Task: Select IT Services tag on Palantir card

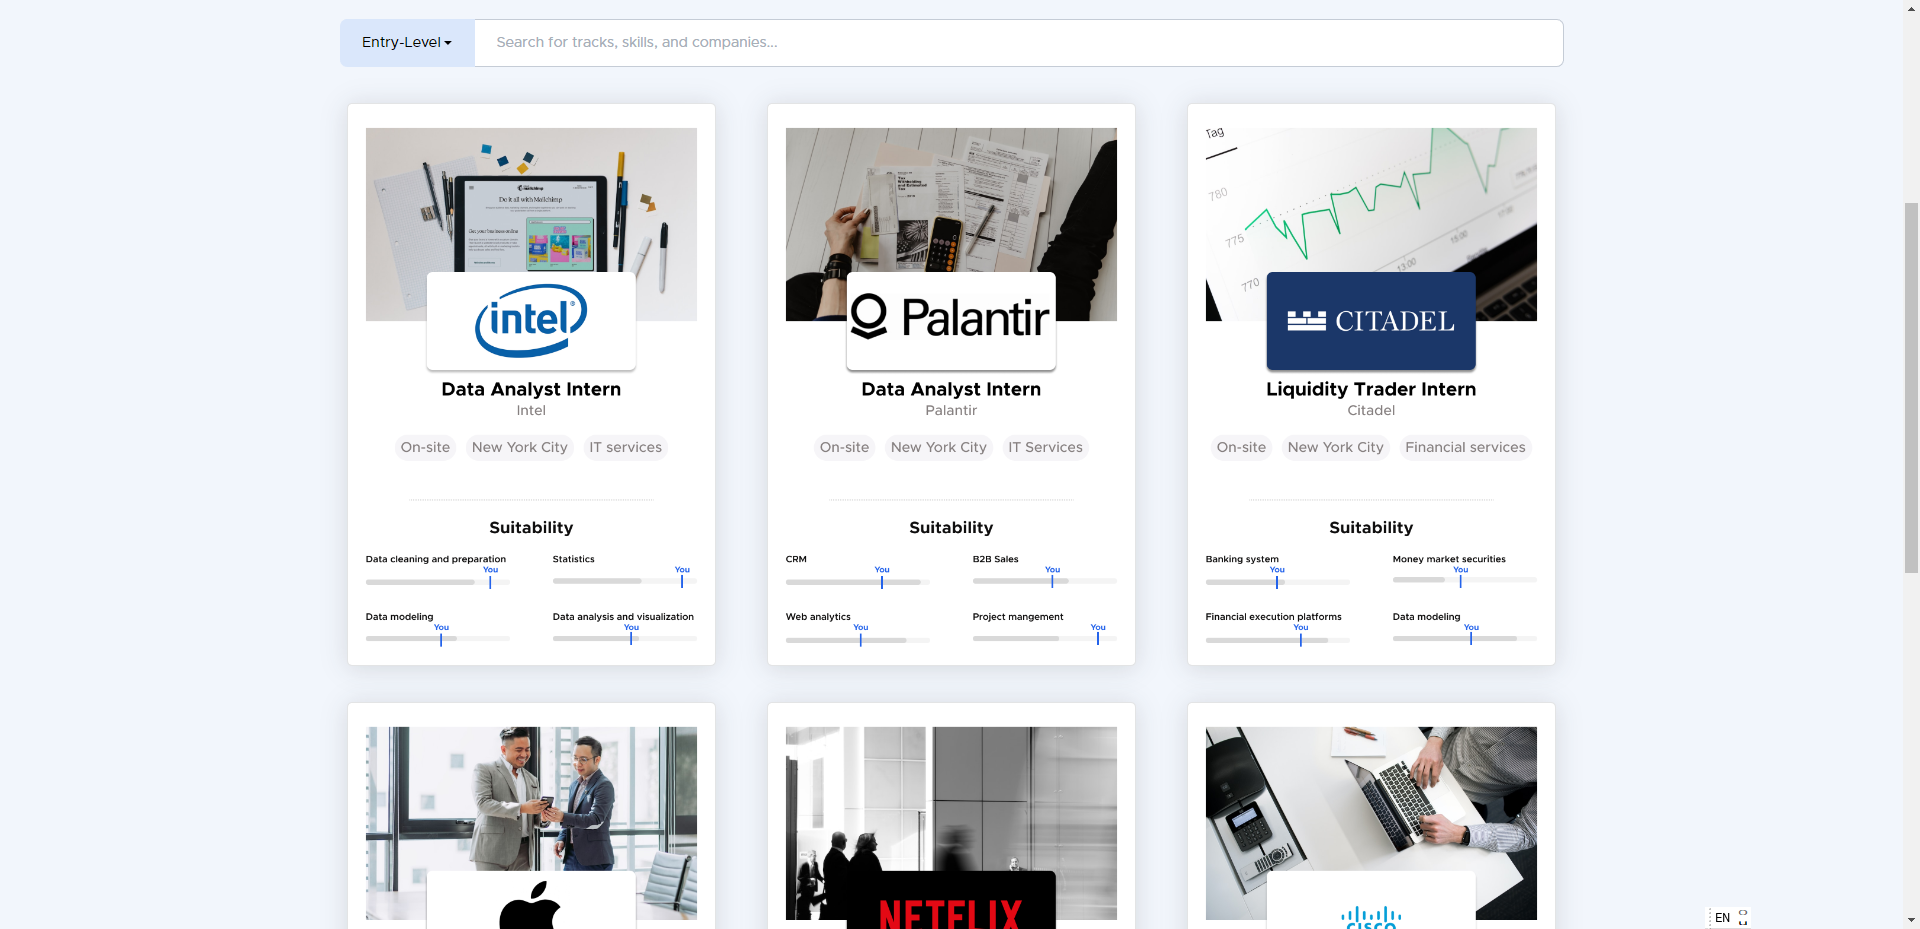Action: 1045,447
